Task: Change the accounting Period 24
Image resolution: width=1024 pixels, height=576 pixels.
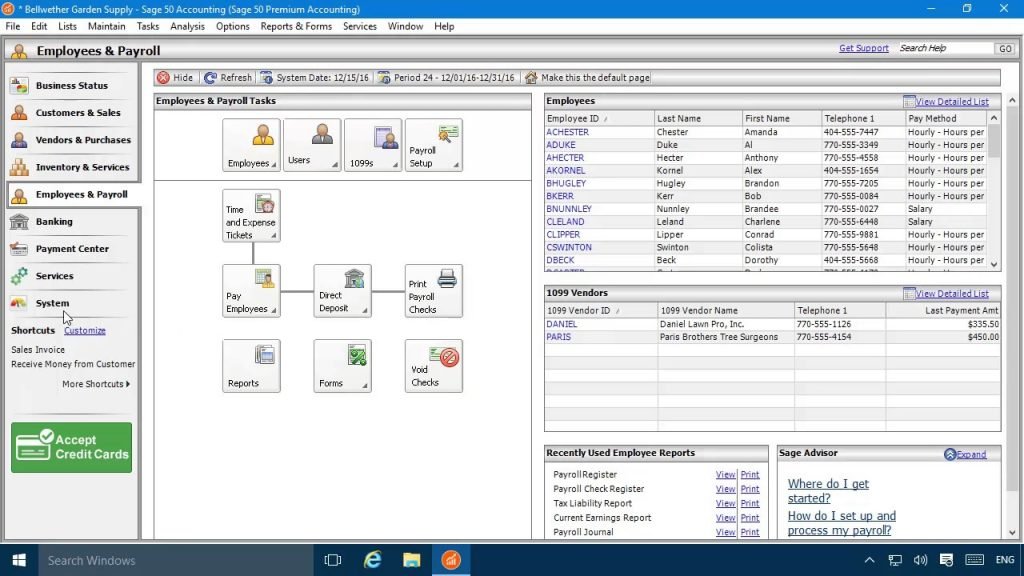Action: [446, 78]
